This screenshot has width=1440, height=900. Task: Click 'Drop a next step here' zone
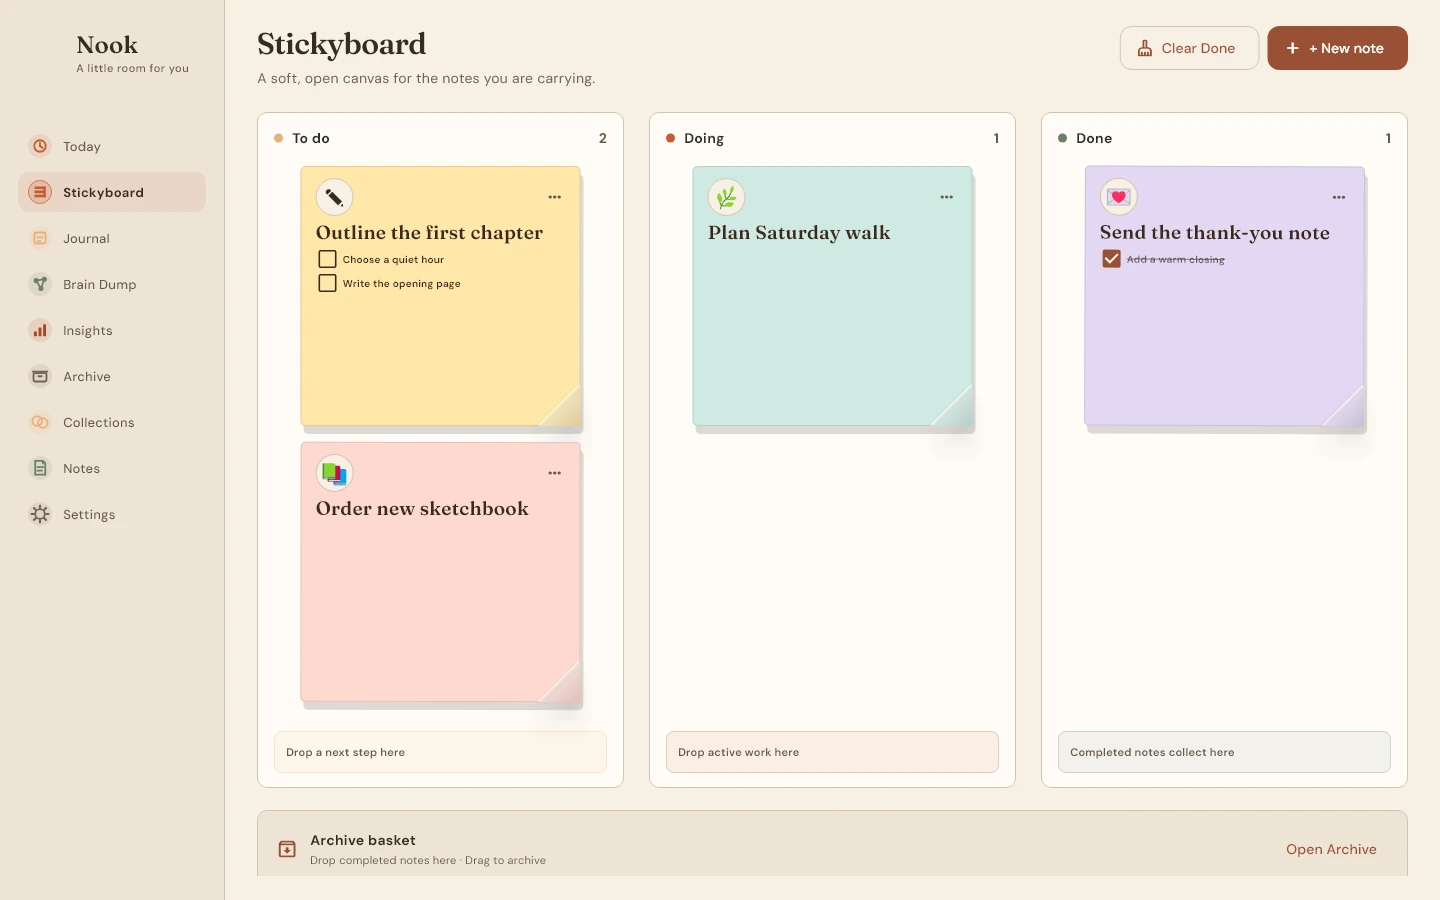(440, 752)
